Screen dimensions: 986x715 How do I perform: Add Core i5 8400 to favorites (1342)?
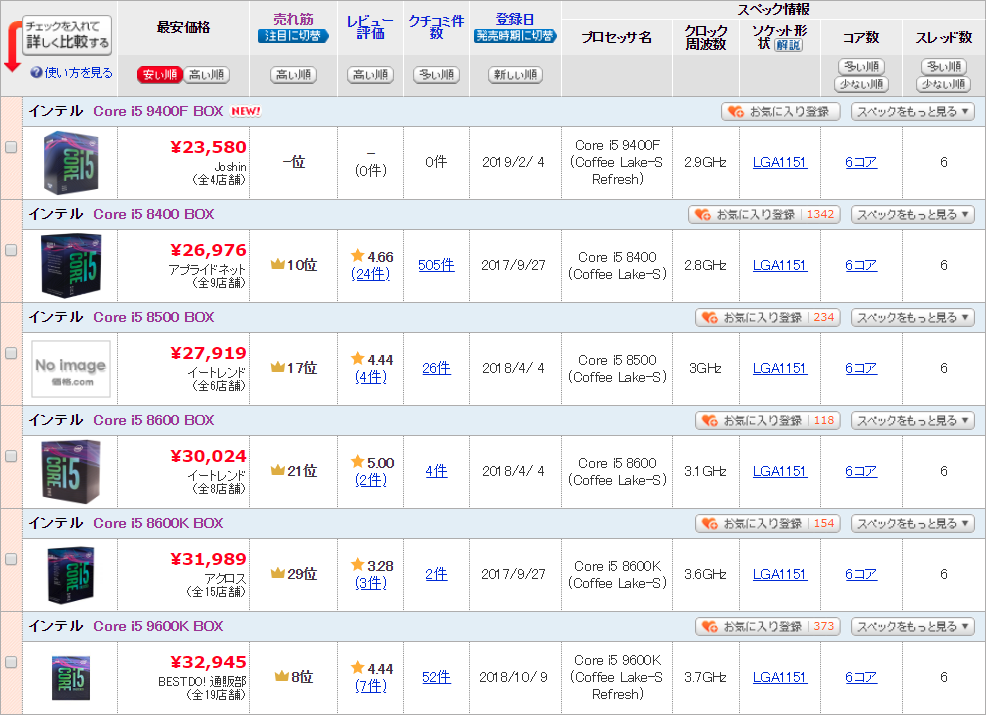pos(764,214)
